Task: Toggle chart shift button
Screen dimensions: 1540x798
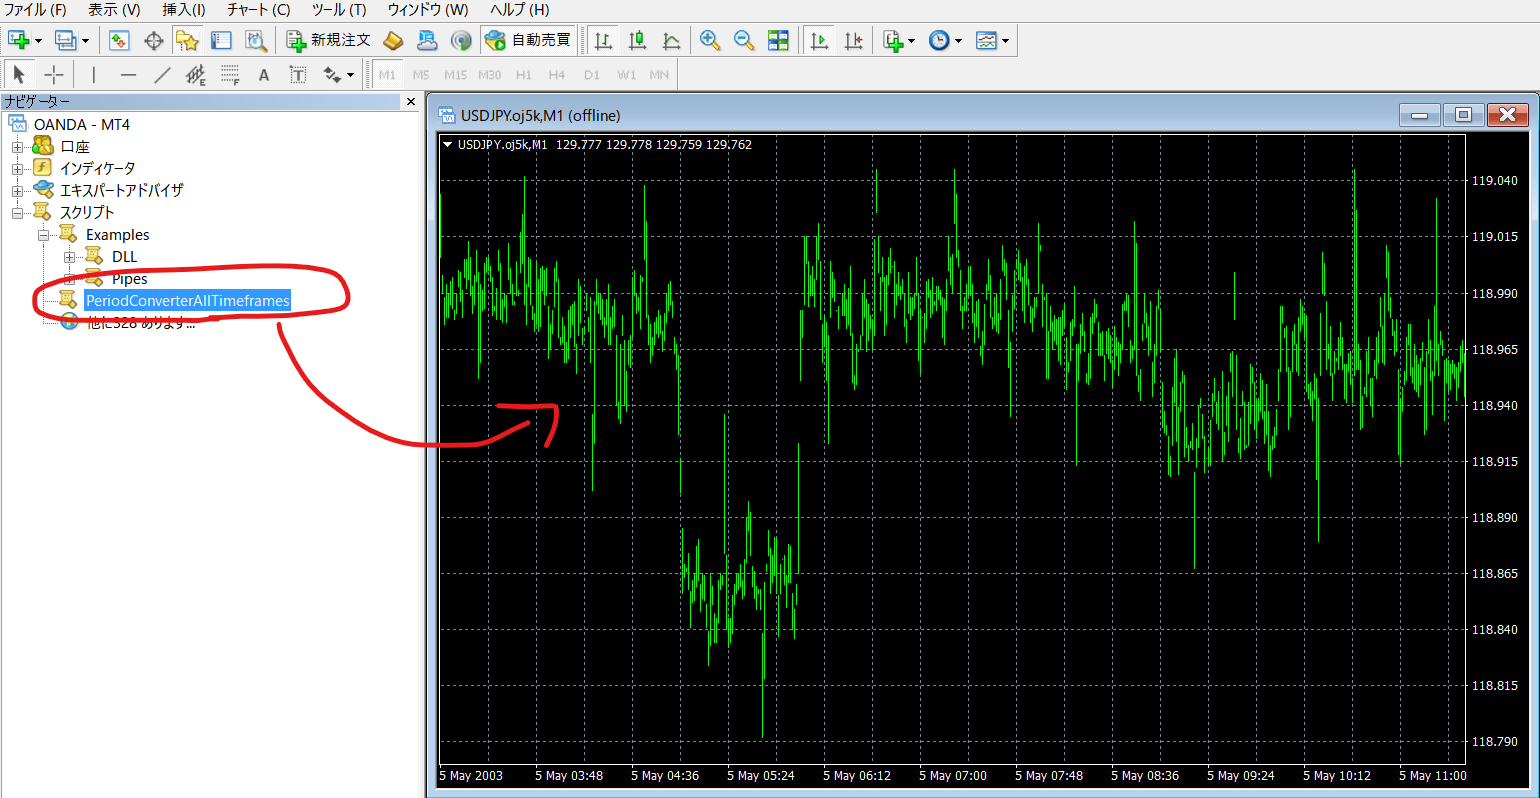Action: pyautogui.click(x=853, y=40)
